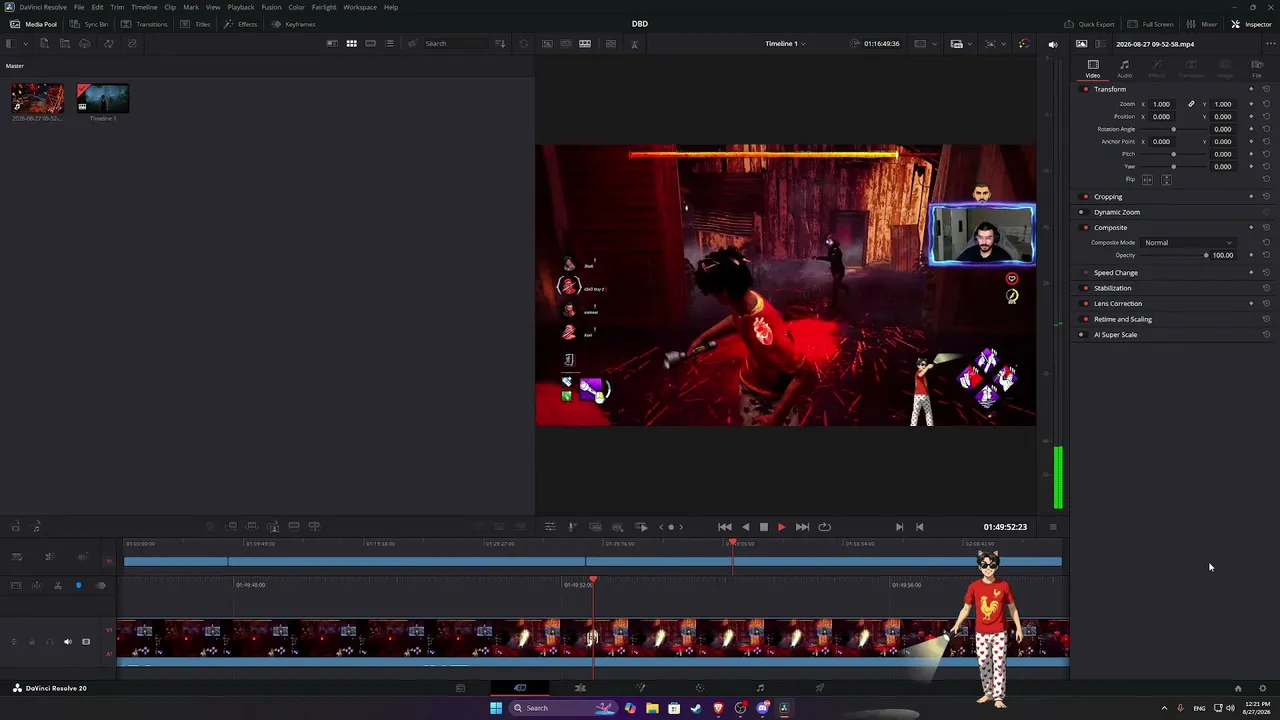Toggle the Retime and Scaling switch
The image size is (1280, 720).
(x=1085, y=319)
